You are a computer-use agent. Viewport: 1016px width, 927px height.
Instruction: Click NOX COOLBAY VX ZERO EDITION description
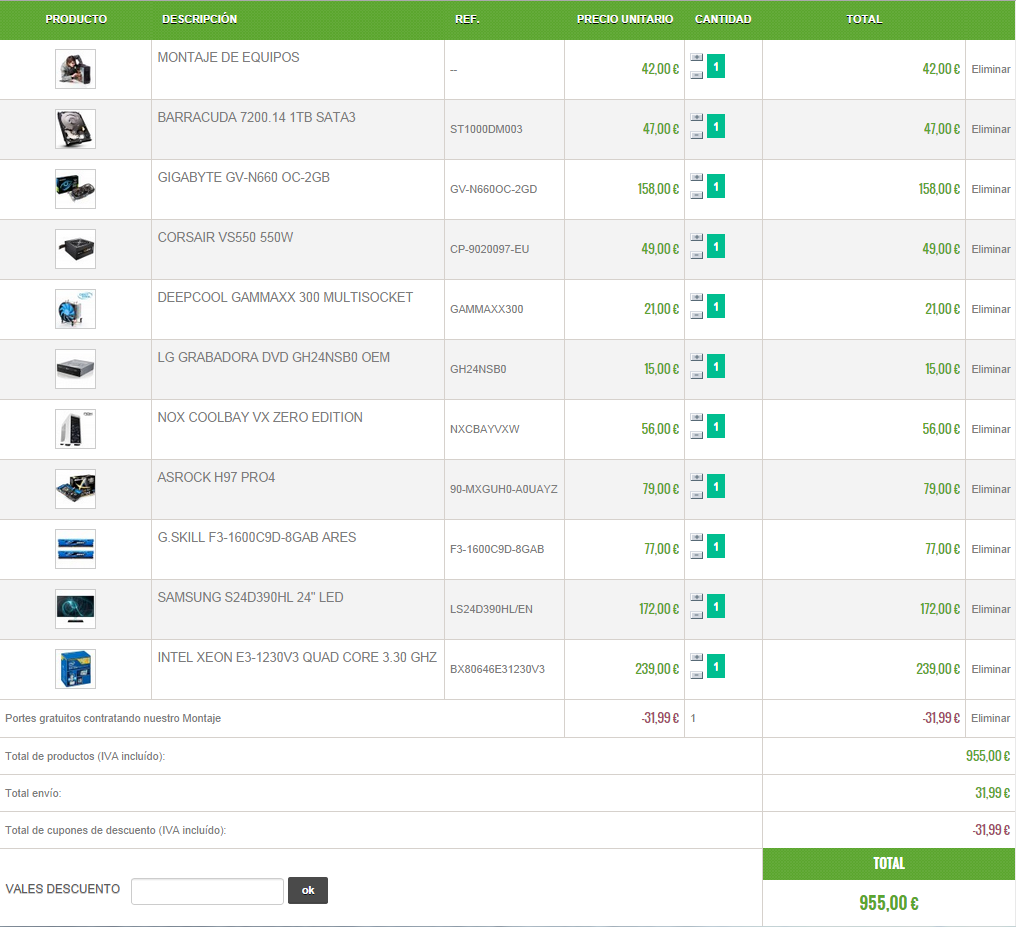[x=260, y=418]
